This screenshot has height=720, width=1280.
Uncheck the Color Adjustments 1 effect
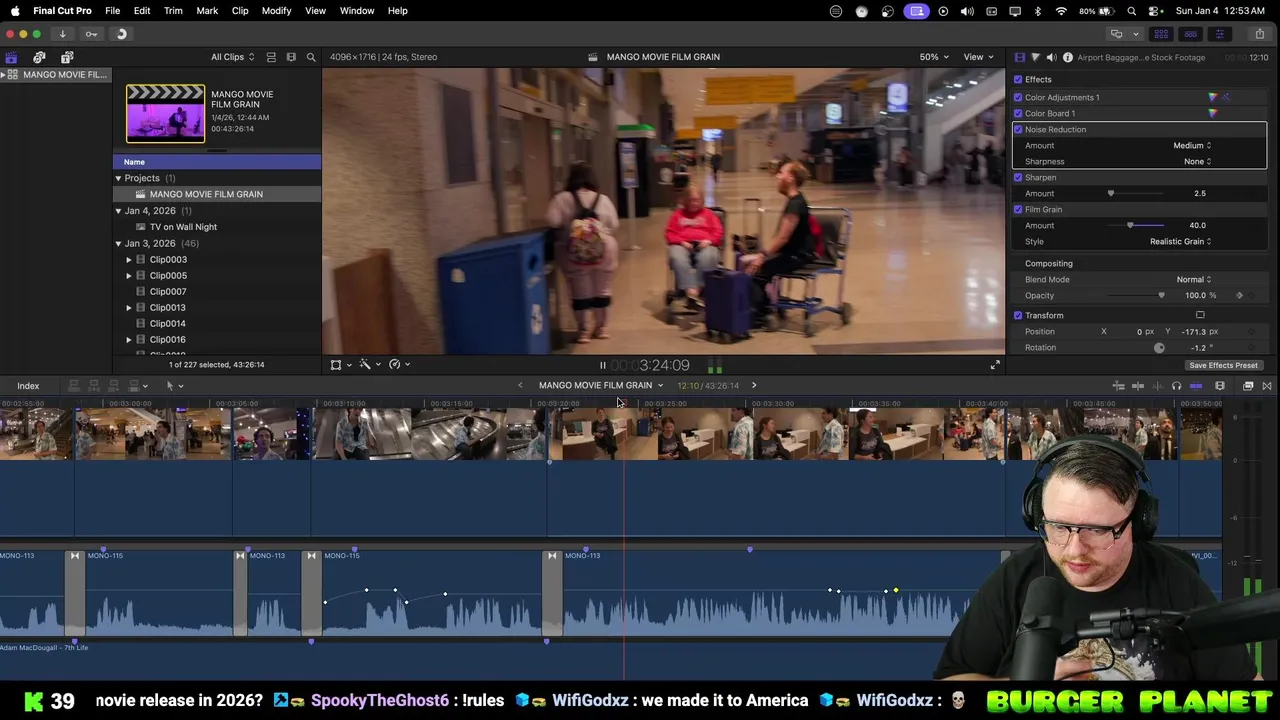[1018, 97]
